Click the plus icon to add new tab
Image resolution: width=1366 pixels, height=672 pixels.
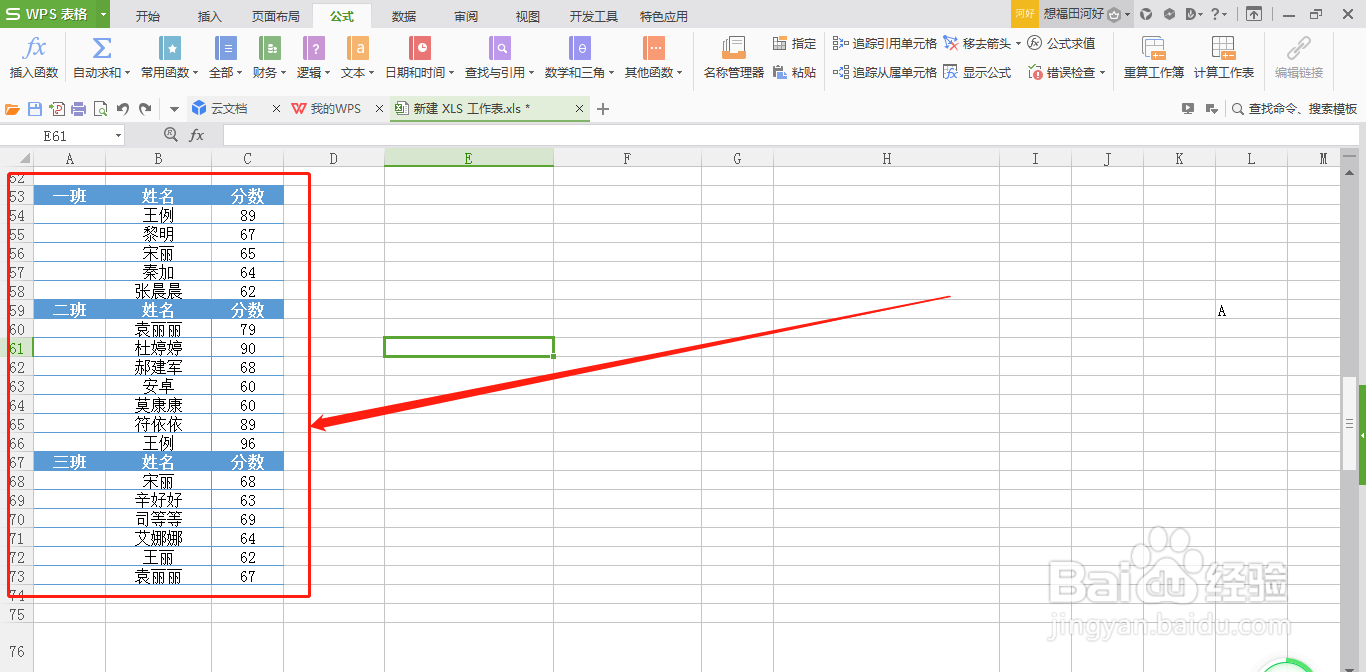(x=602, y=109)
